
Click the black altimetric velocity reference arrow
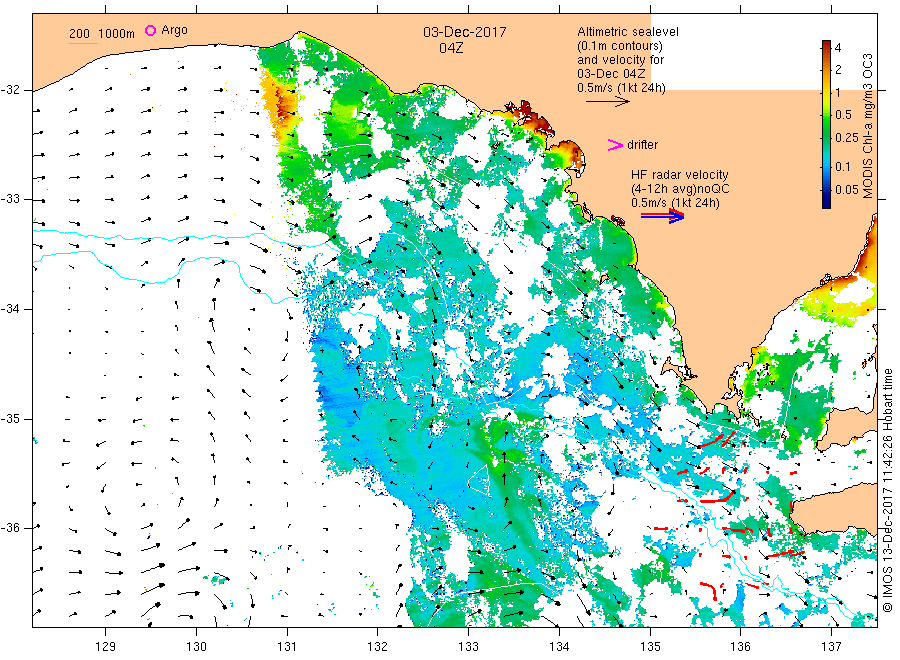[608, 102]
